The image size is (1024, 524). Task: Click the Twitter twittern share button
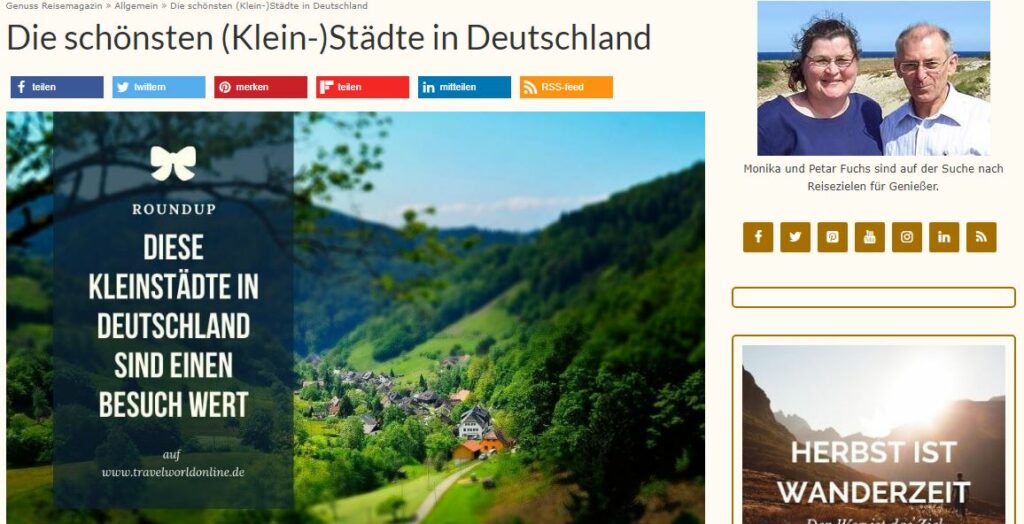coord(159,87)
